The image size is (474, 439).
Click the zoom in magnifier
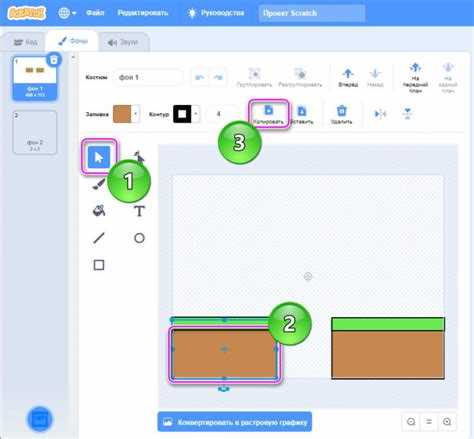pos(447,422)
